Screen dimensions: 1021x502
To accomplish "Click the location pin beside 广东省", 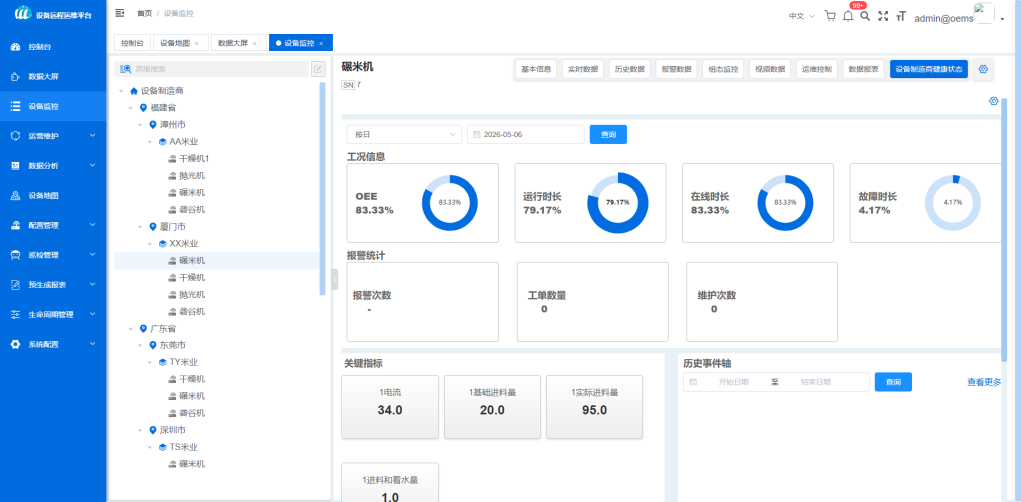I will (143, 329).
